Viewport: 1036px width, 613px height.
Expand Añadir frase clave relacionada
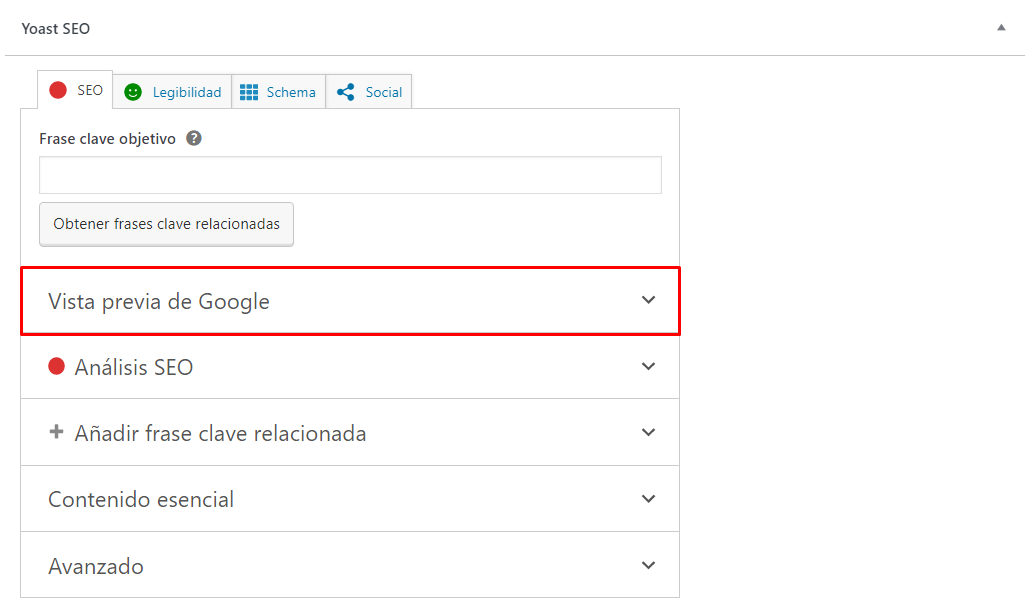pos(350,432)
